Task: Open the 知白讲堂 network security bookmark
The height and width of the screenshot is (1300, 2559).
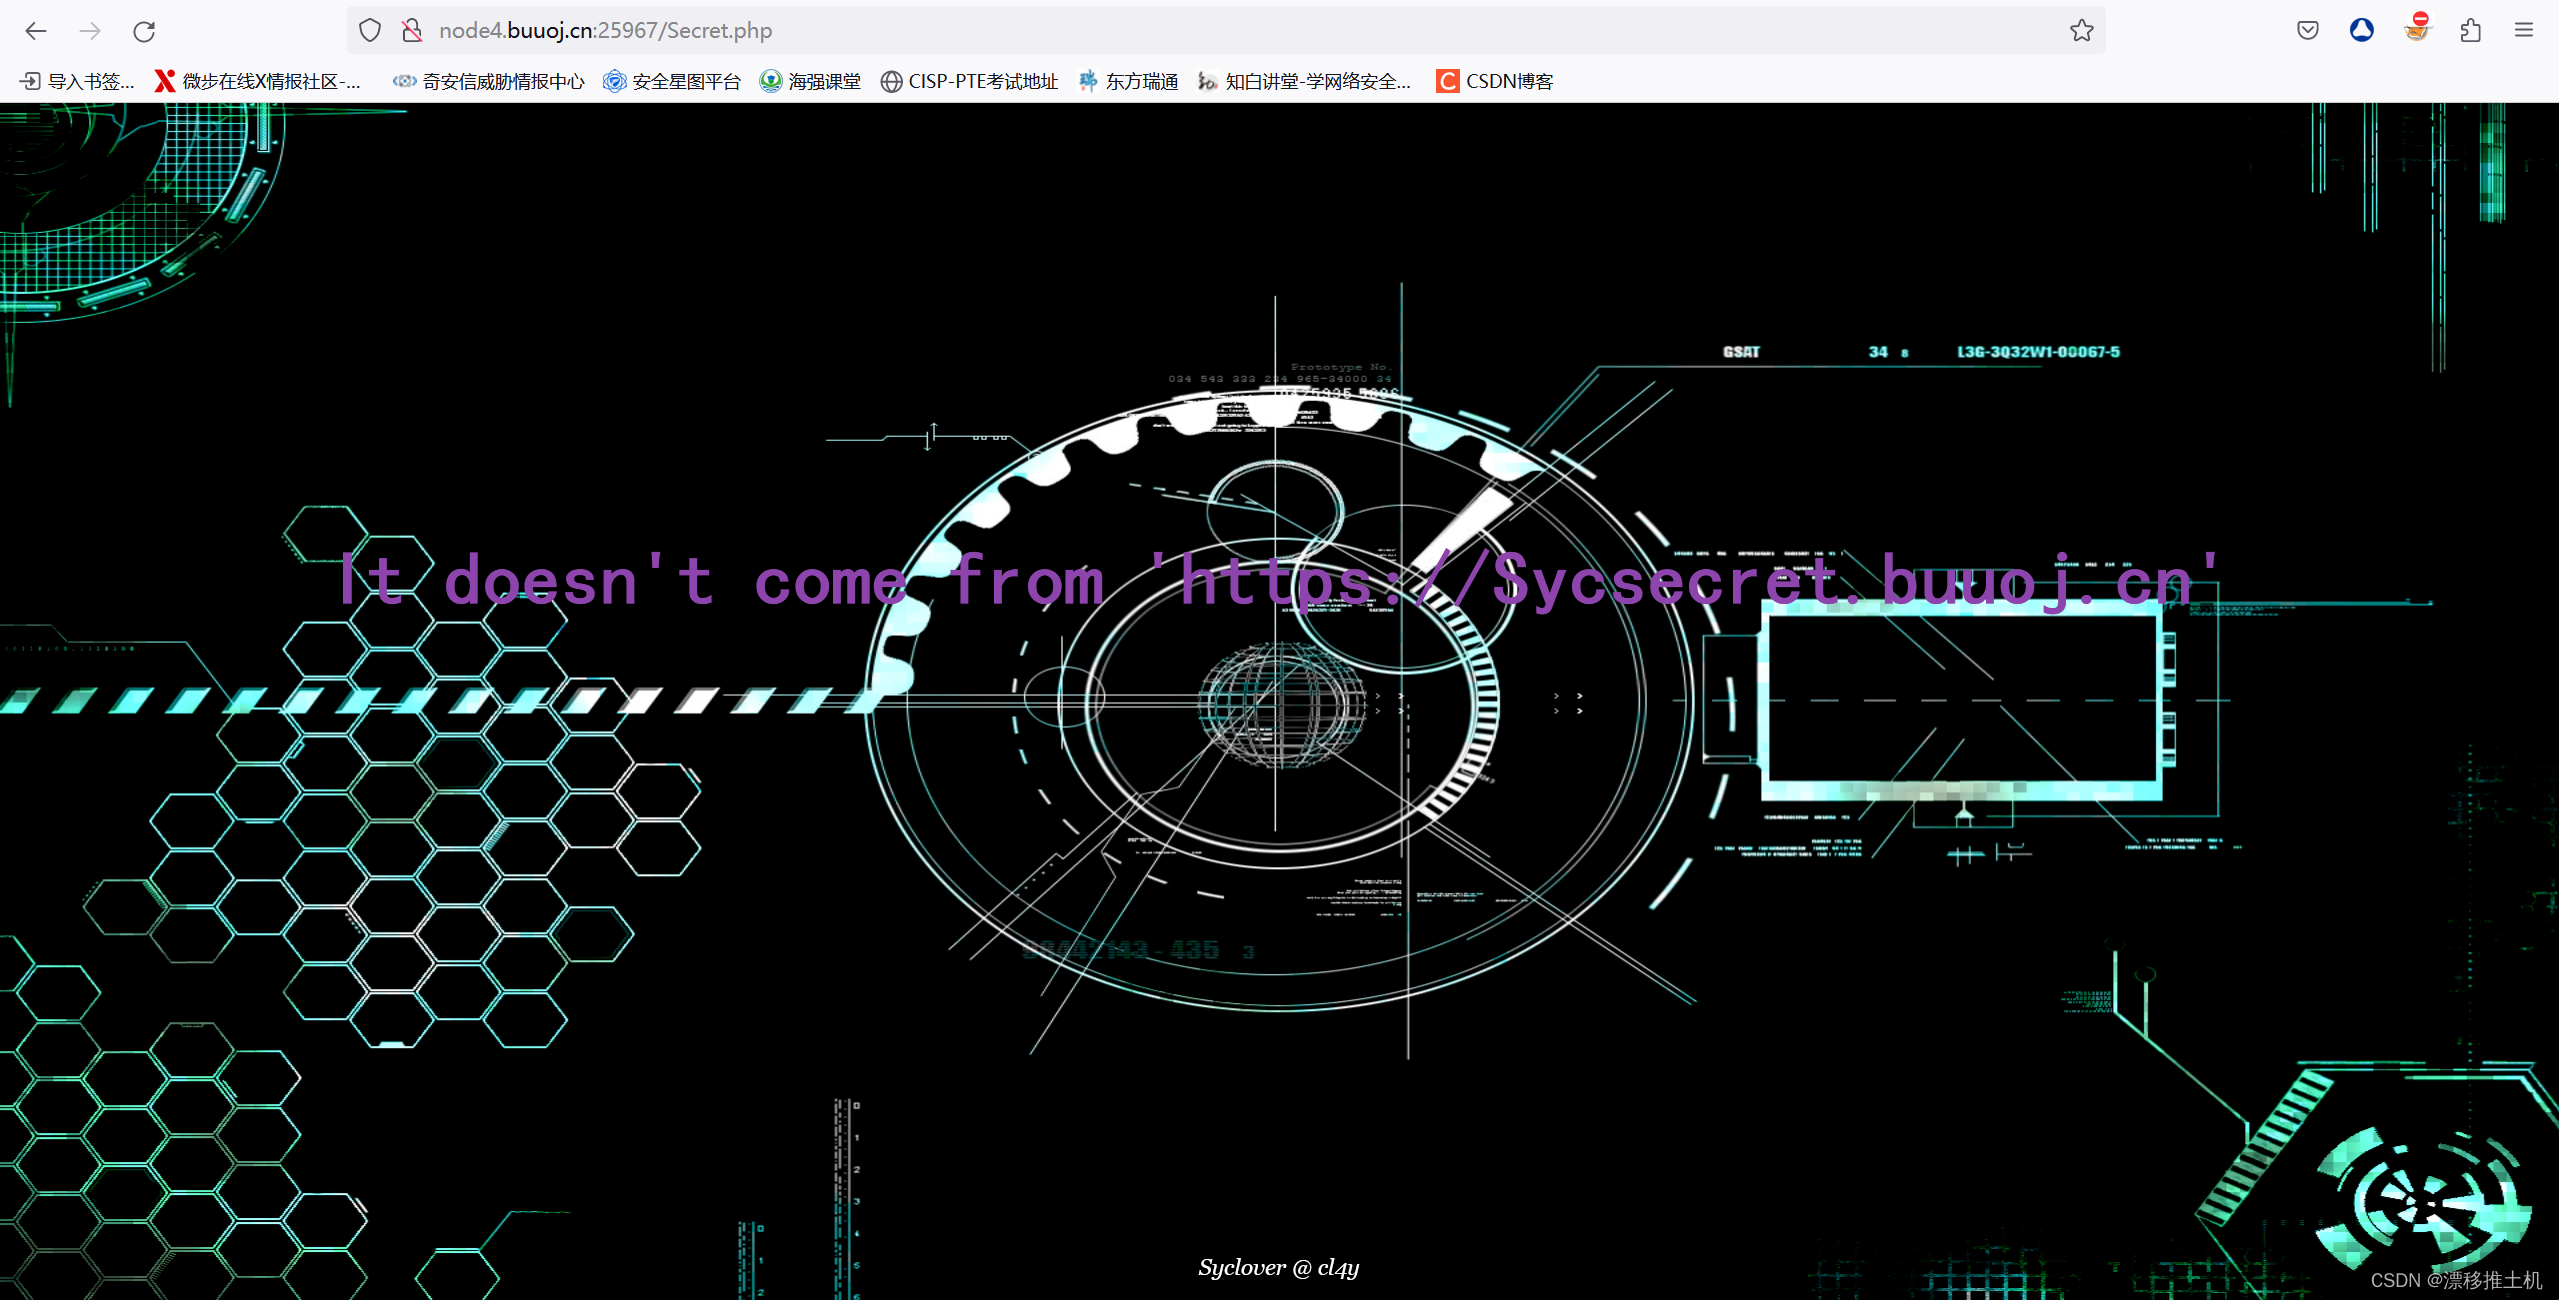Action: point(1305,81)
